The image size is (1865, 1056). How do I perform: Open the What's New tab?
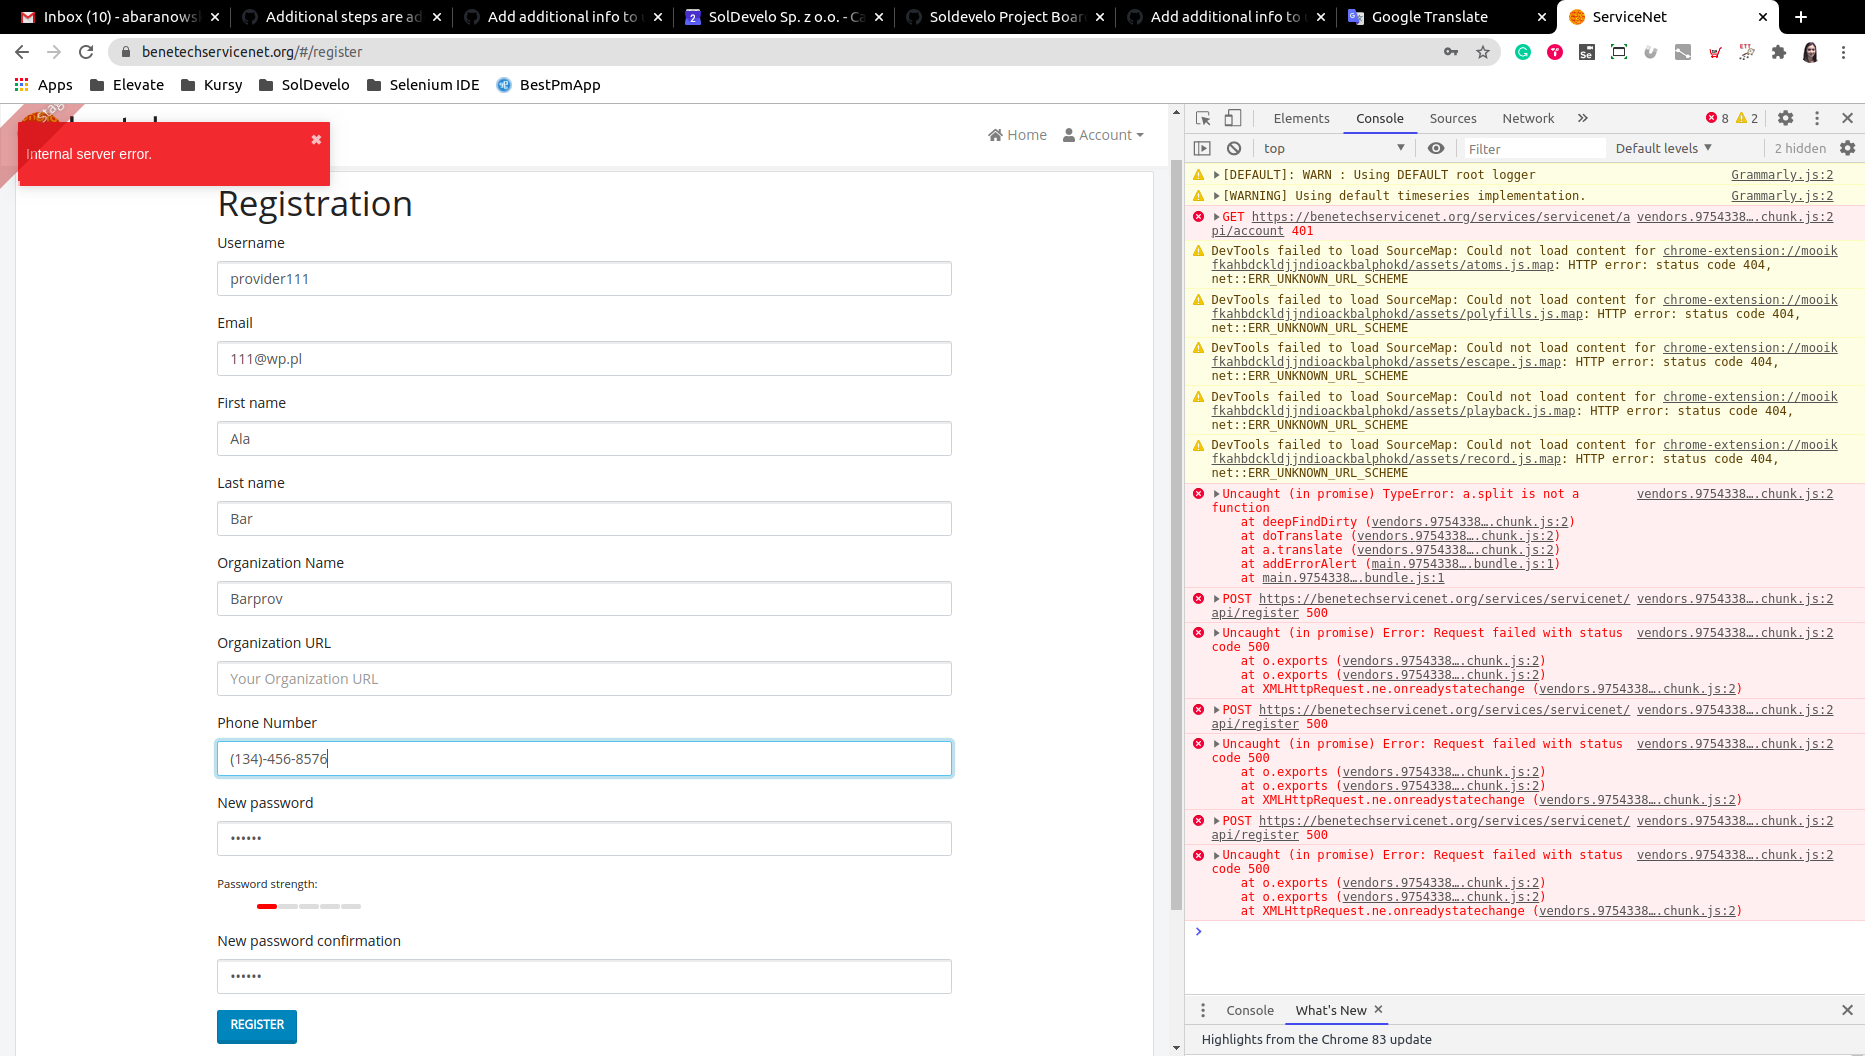pyautogui.click(x=1330, y=1010)
